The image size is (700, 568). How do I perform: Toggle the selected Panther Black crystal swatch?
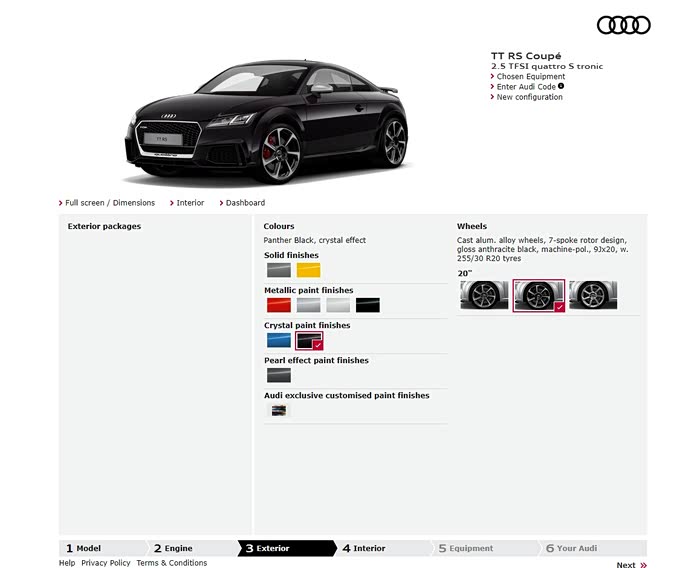[x=308, y=340]
